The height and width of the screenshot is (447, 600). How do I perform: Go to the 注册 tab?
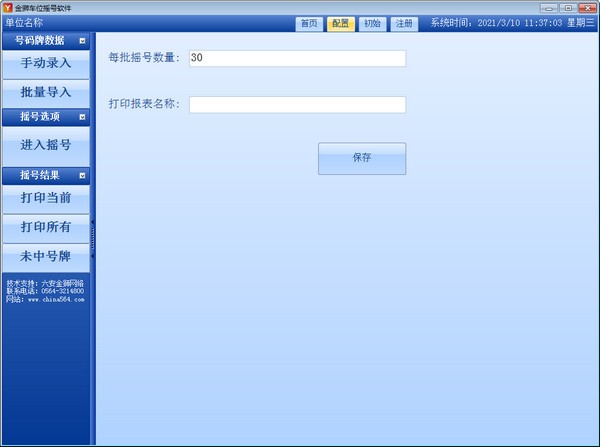click(404, 24)
